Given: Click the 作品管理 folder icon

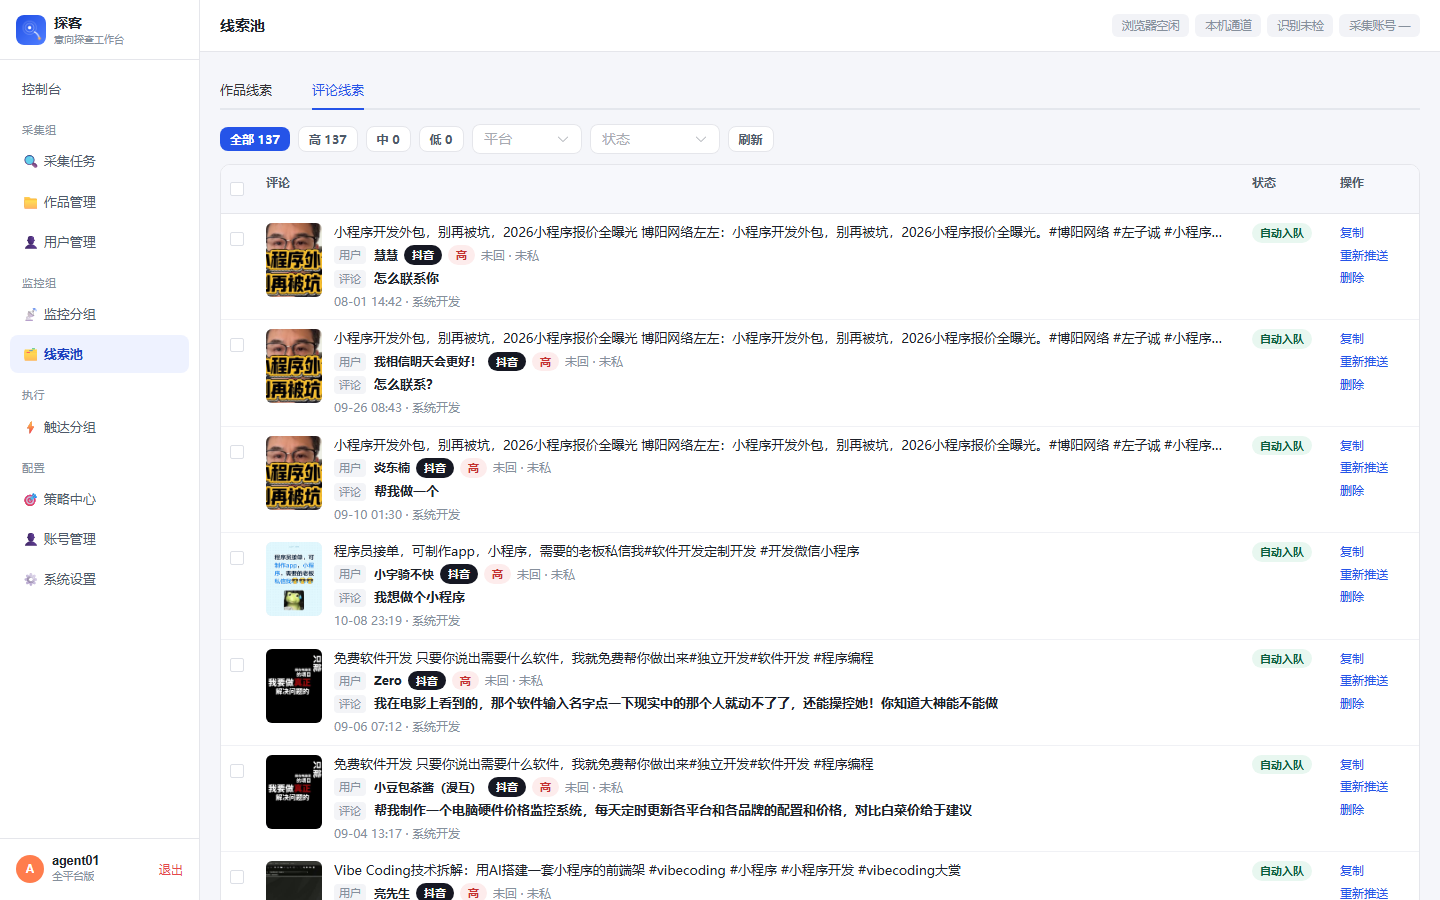Looking at the screenshot, I should (x=30, y=202).
